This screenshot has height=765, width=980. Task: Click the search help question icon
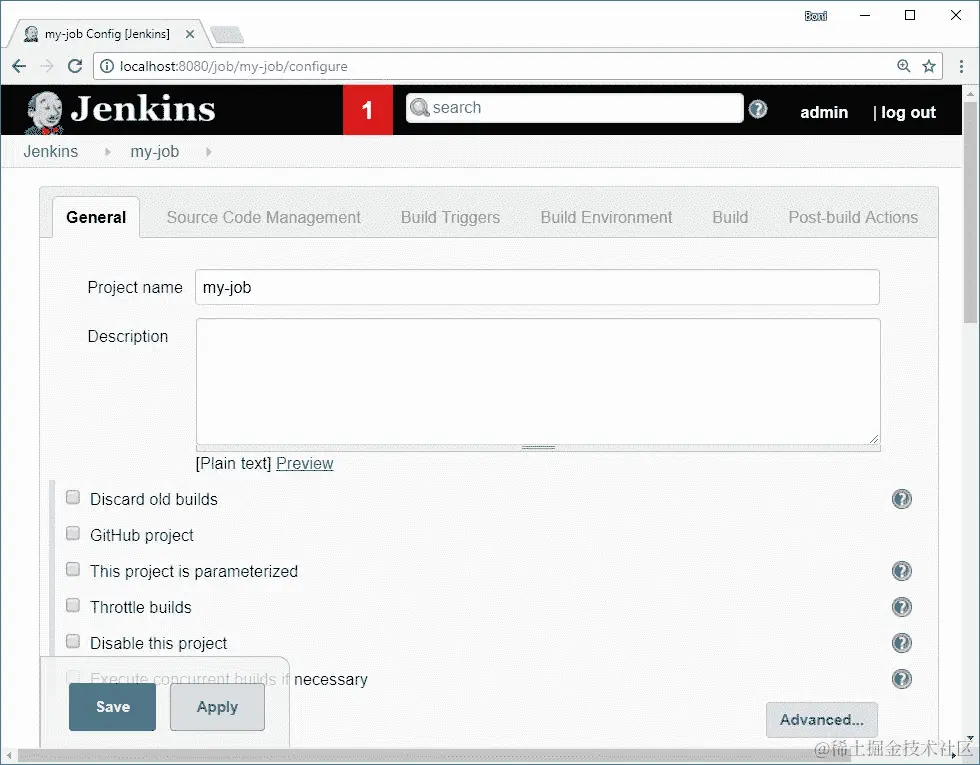click(x=758, y=109)
